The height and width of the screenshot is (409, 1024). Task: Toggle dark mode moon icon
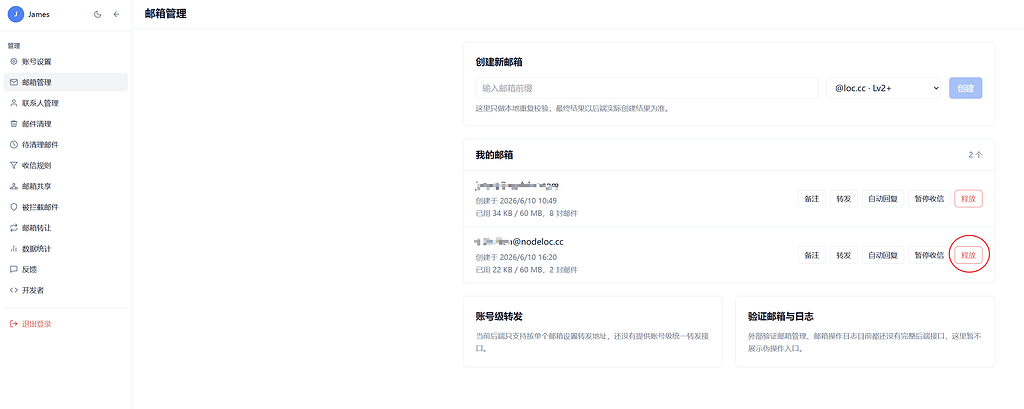(98, 14)
